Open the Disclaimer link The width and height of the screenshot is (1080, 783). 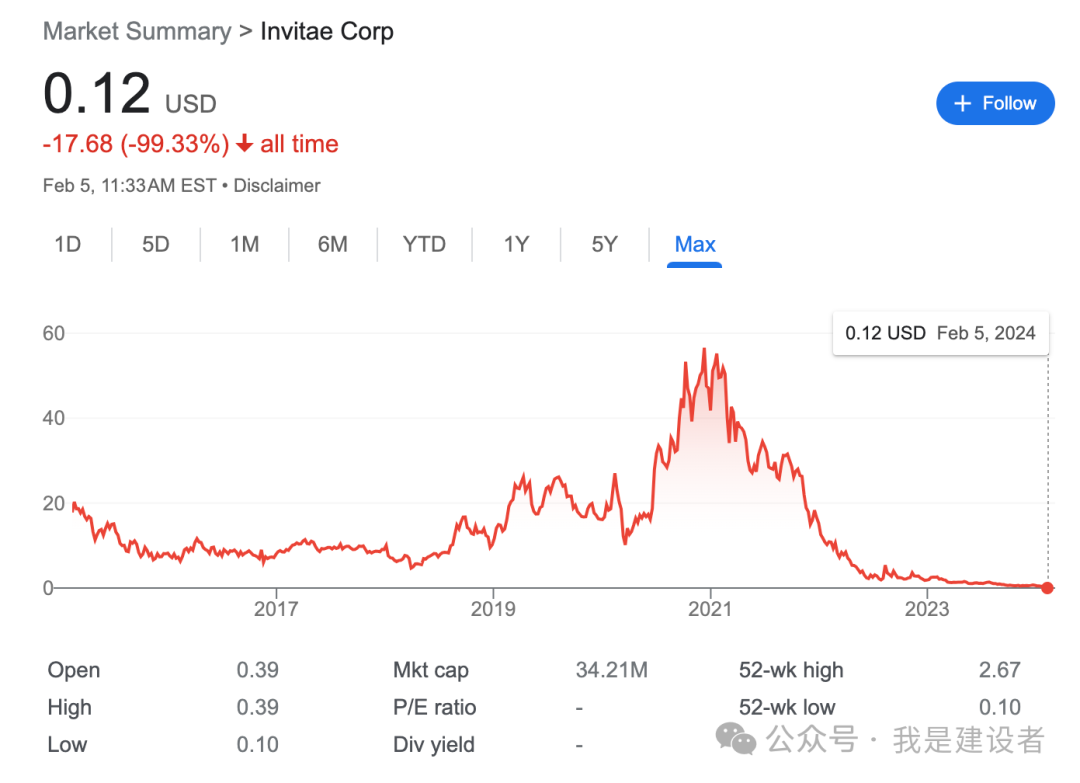[x=277, y=185]
